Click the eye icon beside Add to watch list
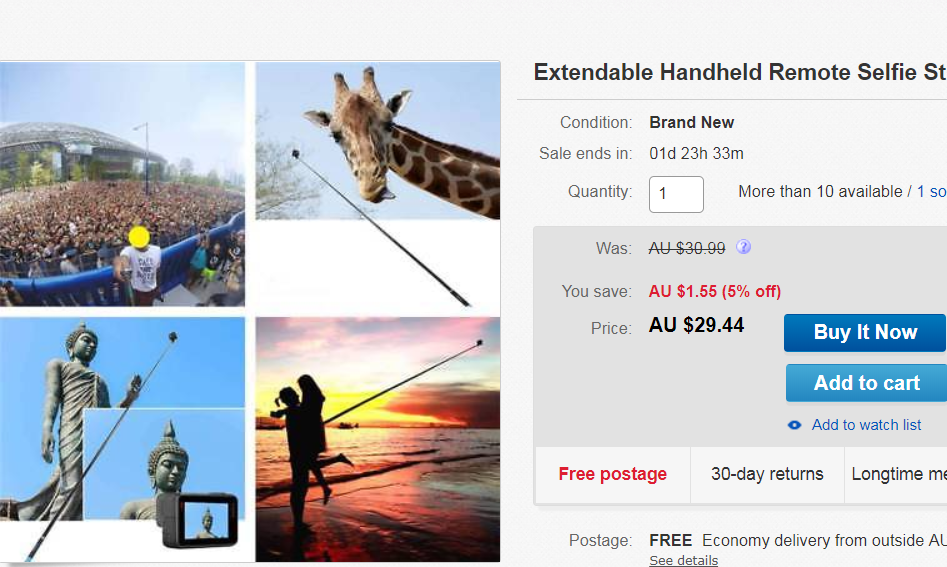947x567 pixels. pos(794,425)
